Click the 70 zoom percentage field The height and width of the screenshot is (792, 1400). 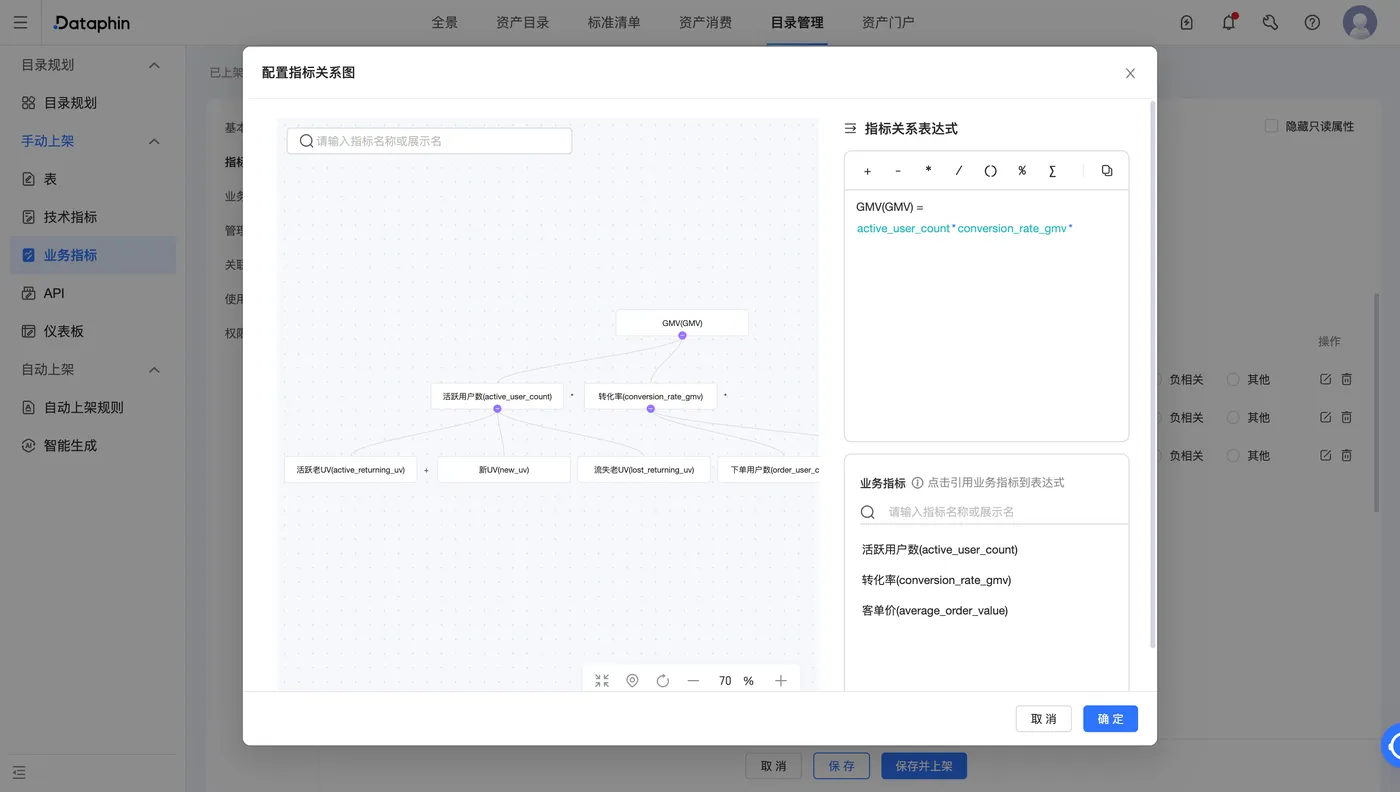pos(725,681)
